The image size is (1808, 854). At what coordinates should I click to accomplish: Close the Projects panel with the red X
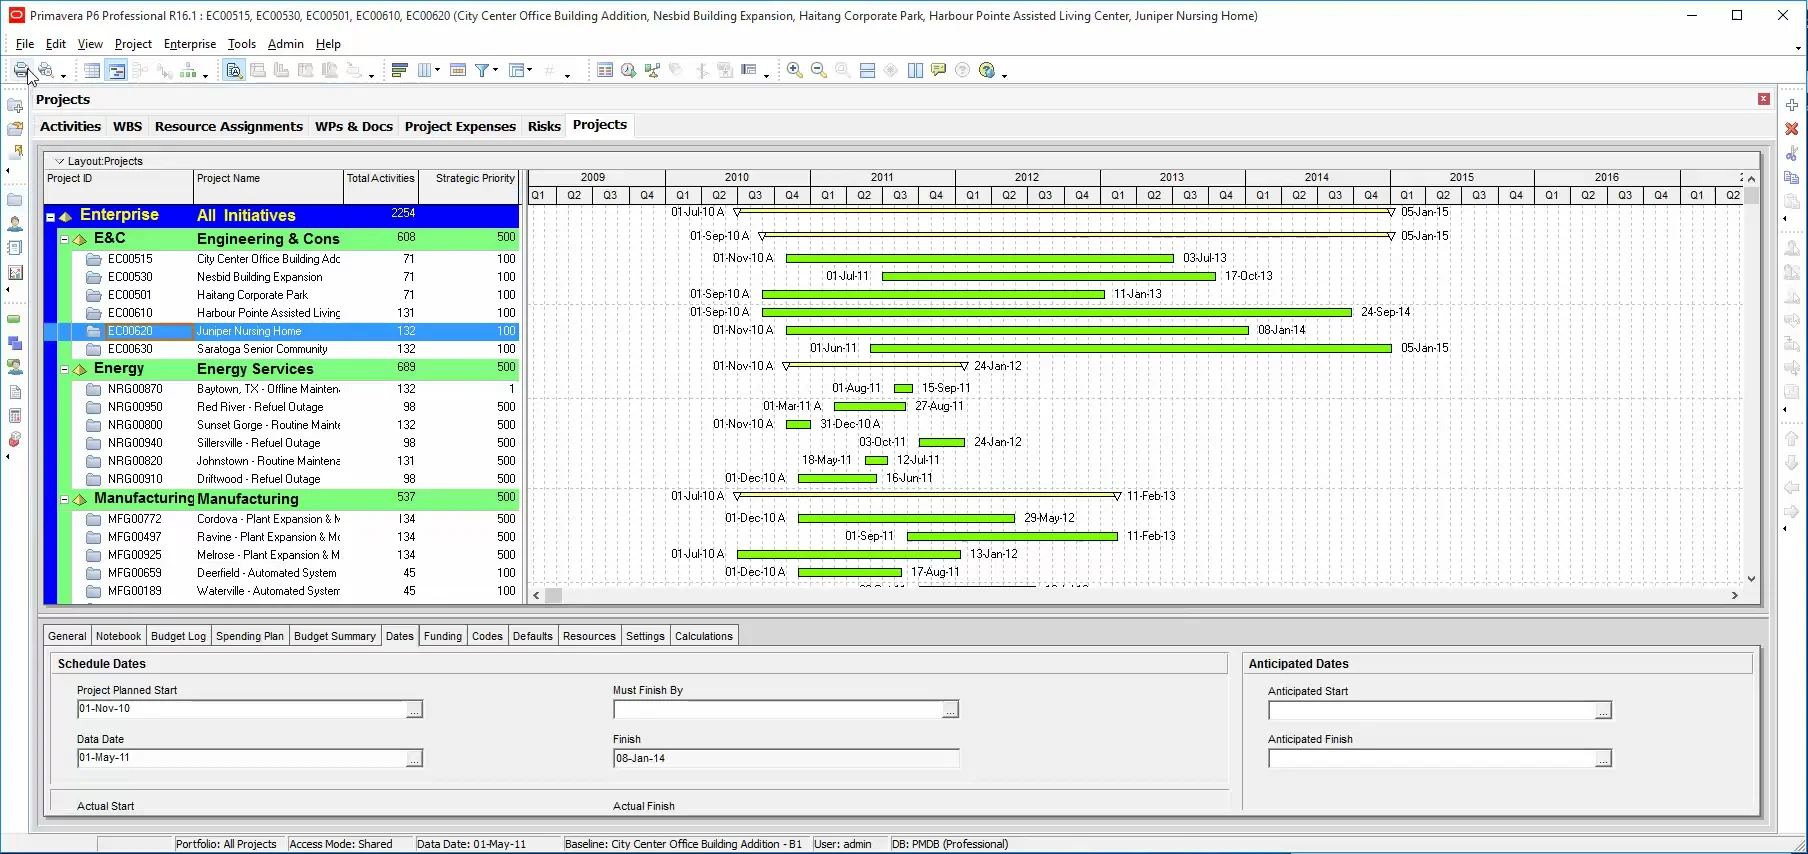pyautogui.click(x=1764, y=99)
